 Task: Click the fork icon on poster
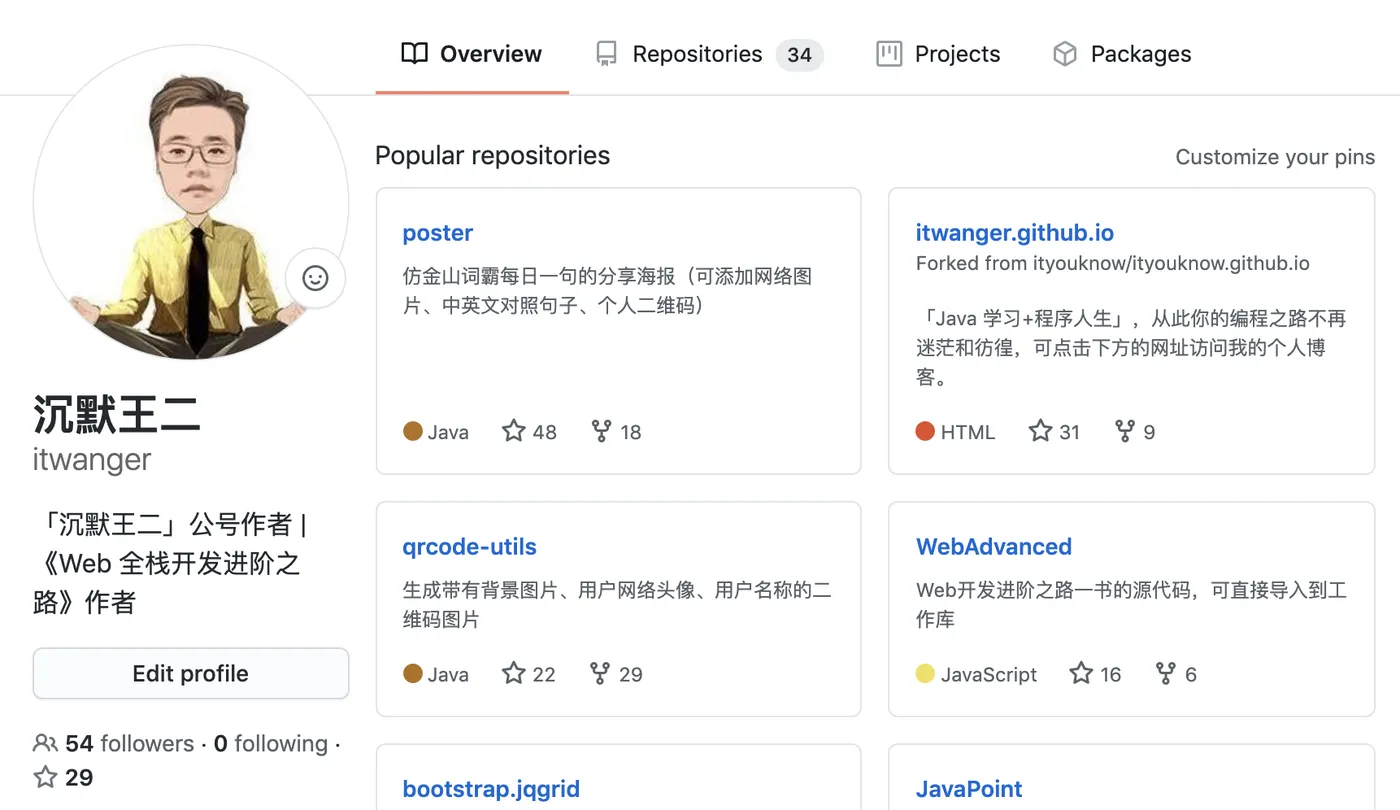click(x=601, y=431)
